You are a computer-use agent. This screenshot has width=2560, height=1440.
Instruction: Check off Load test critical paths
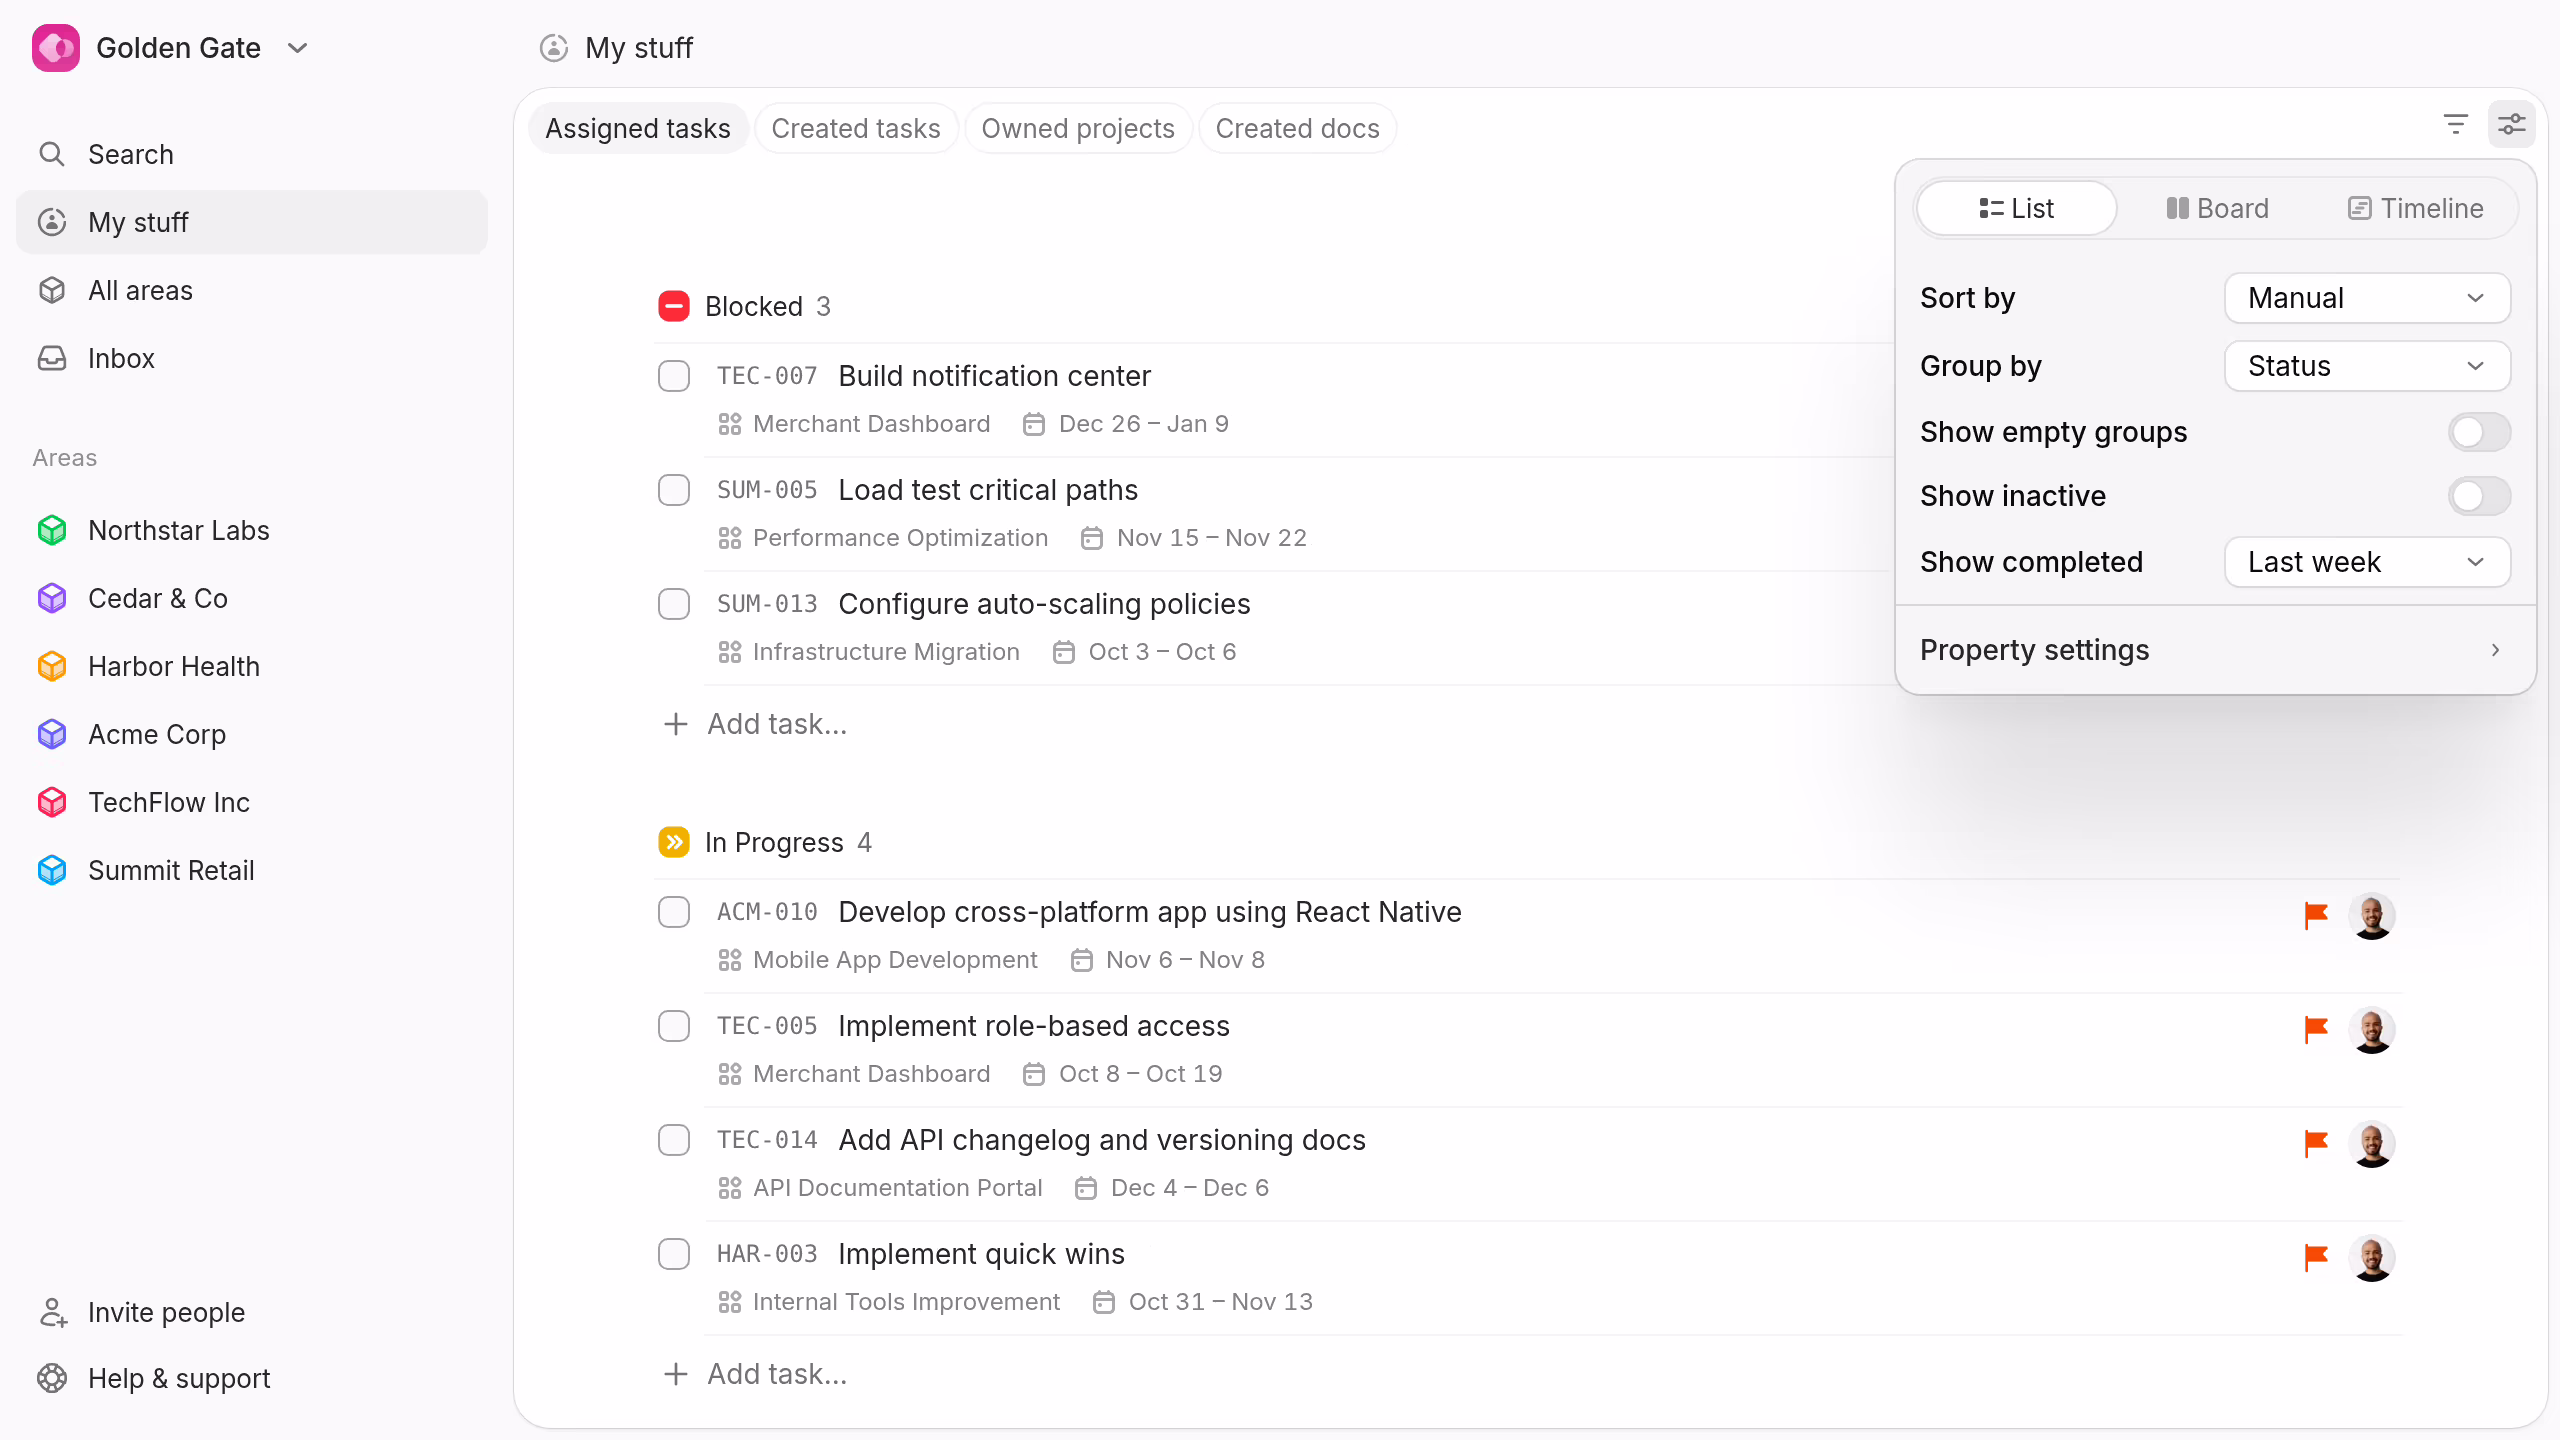click(674, 490)
